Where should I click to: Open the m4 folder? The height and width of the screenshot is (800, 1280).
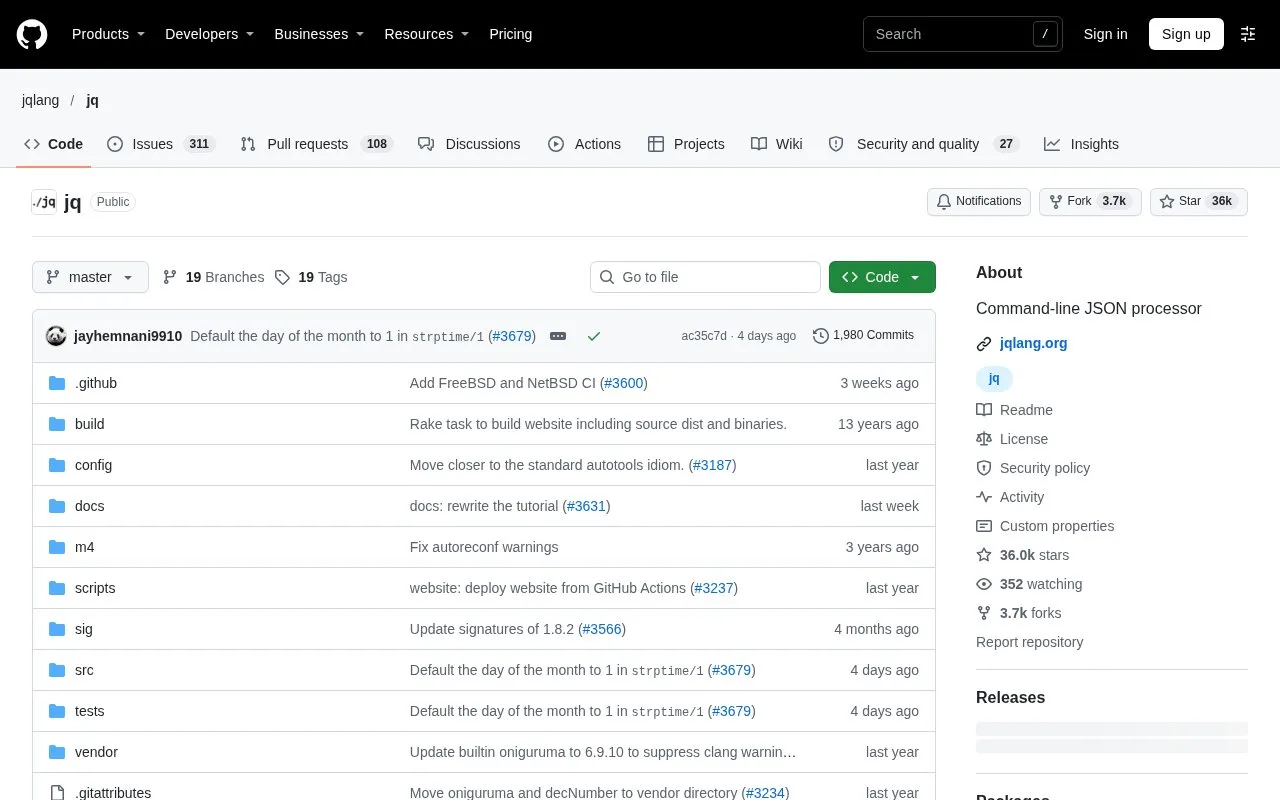85,547
